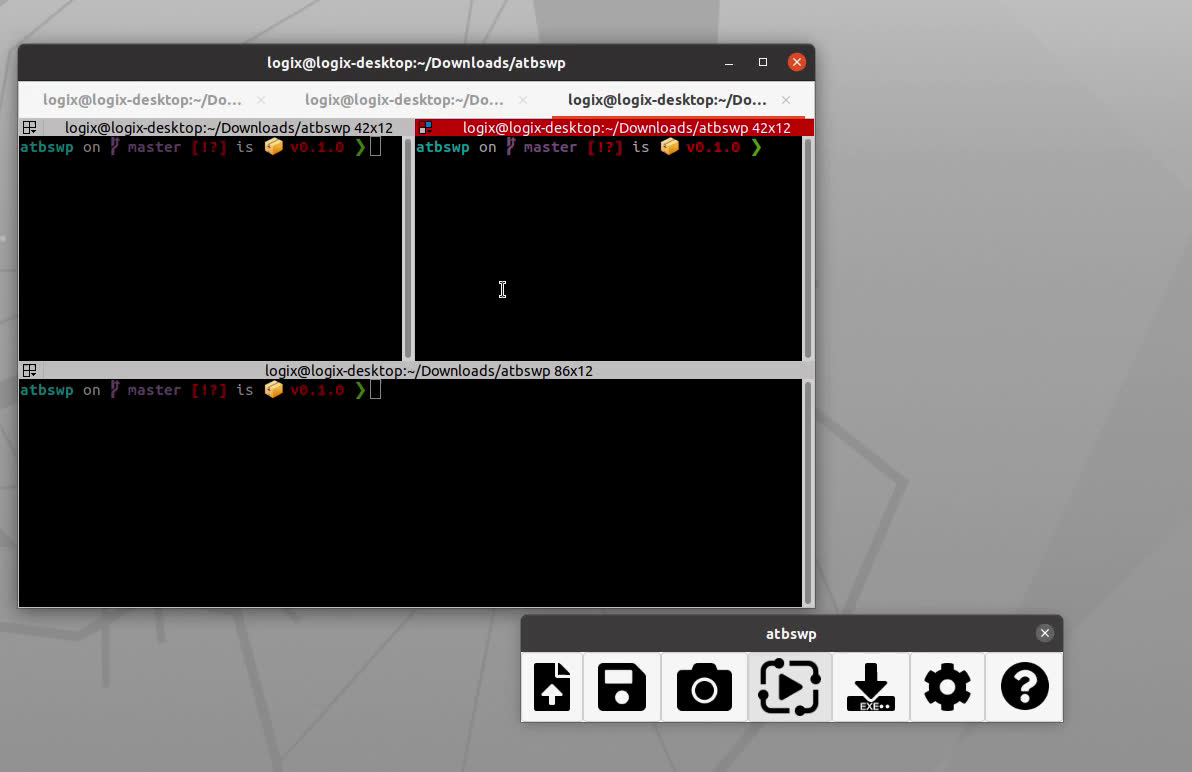
Task: Open the top-left 42x12 pane's menu icon
Action: coord(30,128)
